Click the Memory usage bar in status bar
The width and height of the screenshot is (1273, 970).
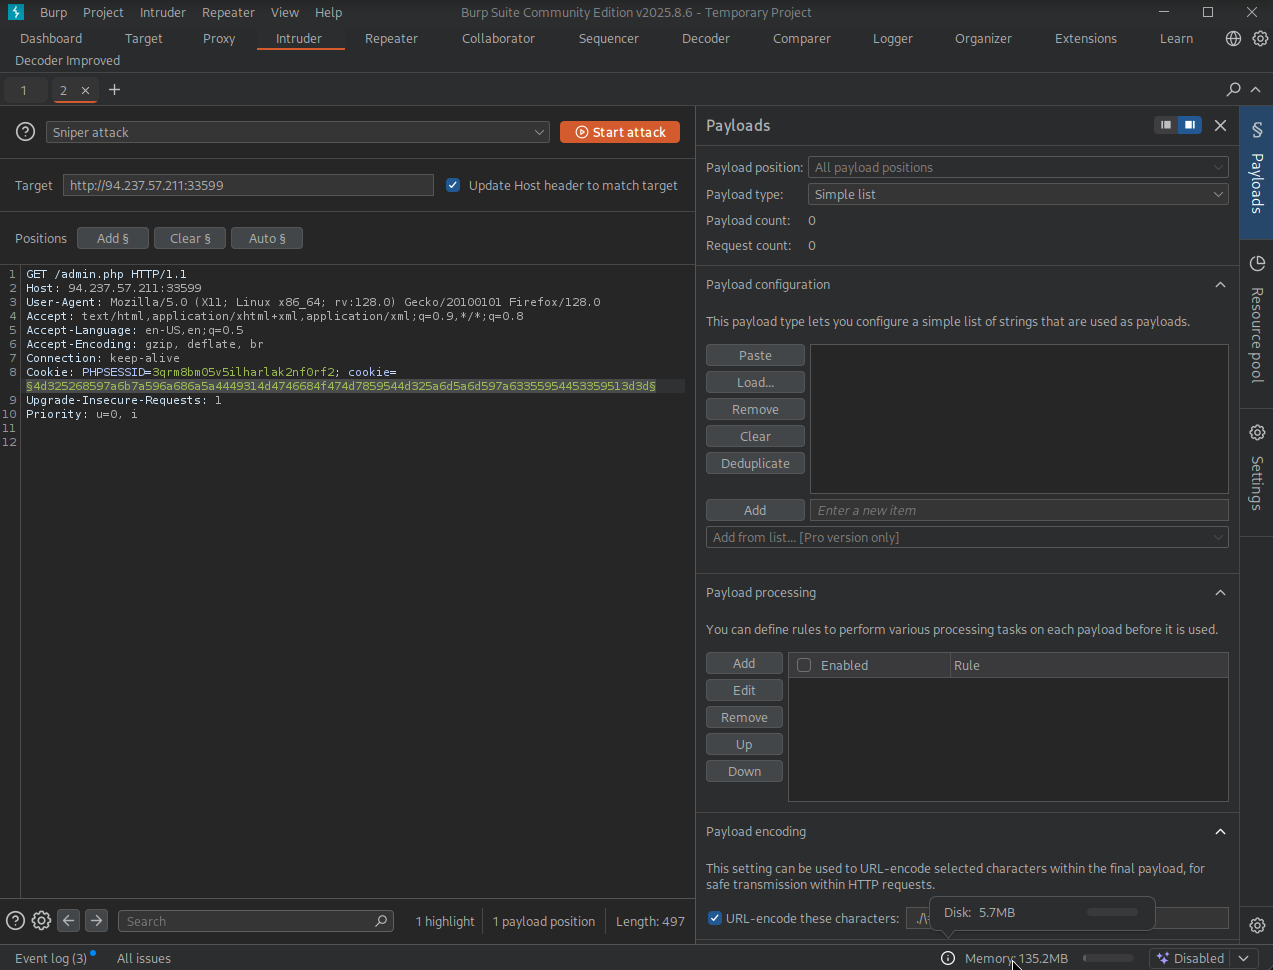(x=1108, y=958)
